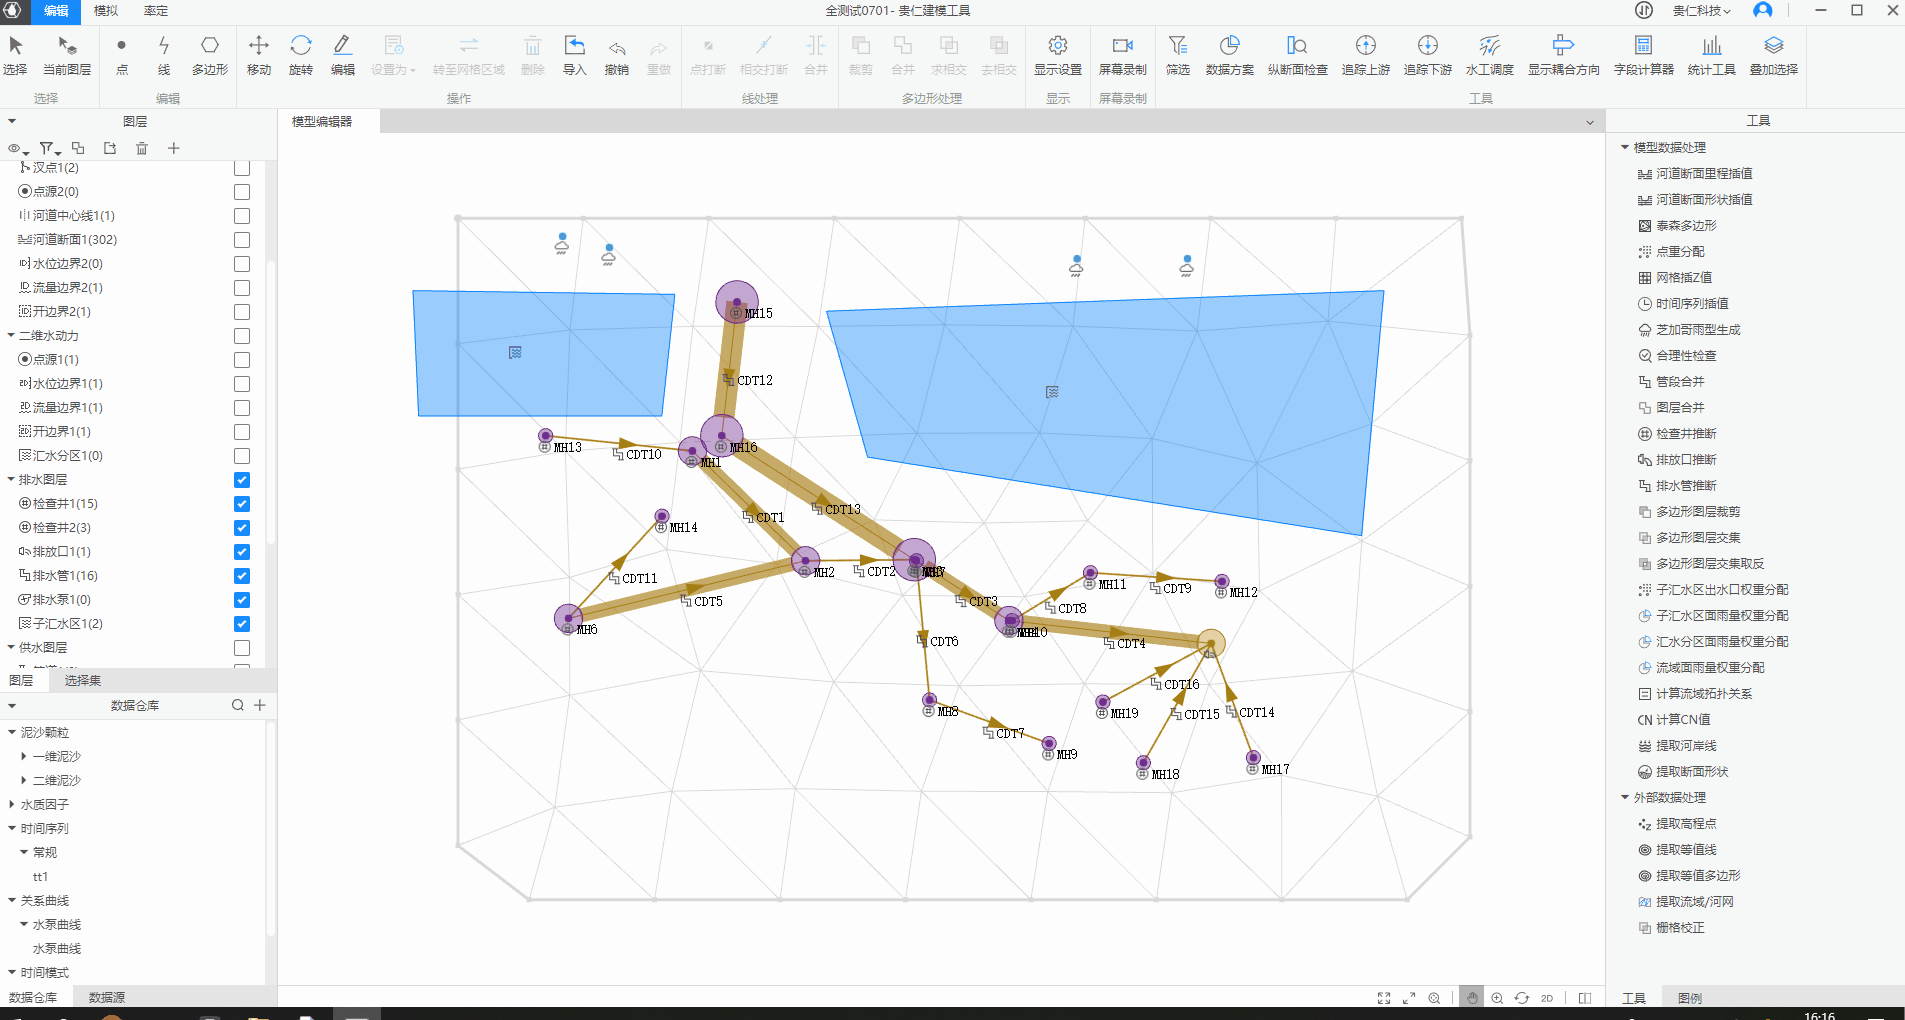Switch to the 率定 ribbon tab

pyautogui.click(x=156, y=11)
